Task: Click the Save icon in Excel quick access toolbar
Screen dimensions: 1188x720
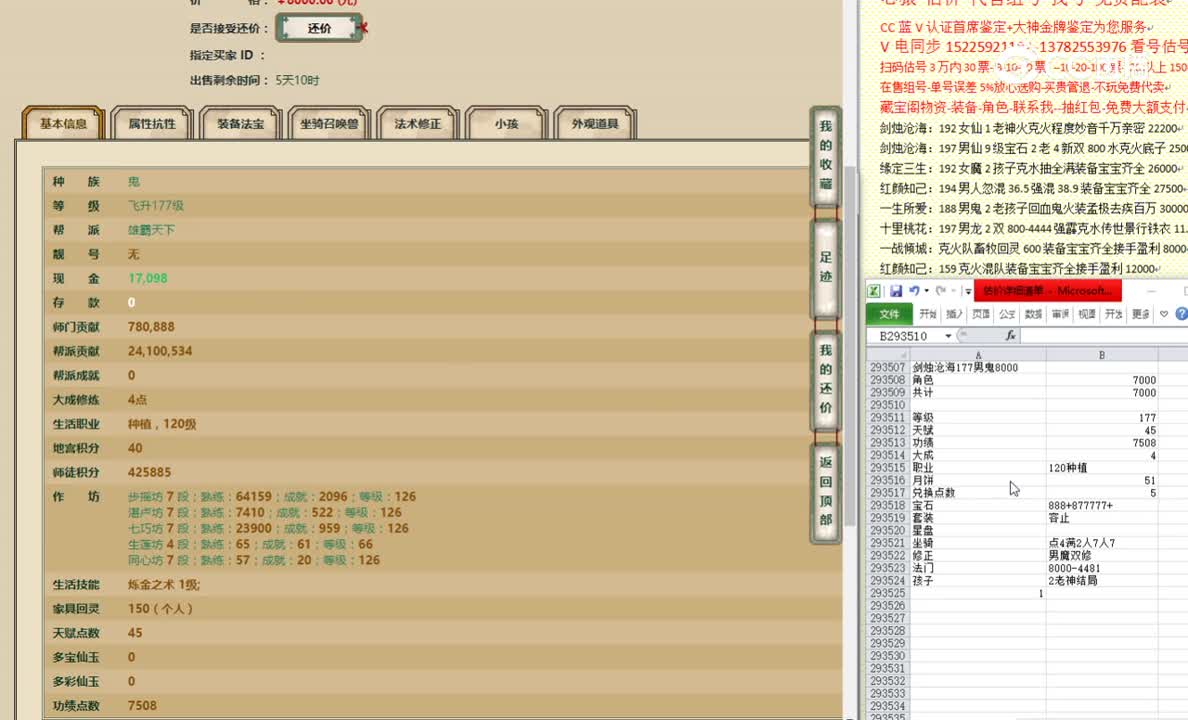Action: [x=896, y=289]
